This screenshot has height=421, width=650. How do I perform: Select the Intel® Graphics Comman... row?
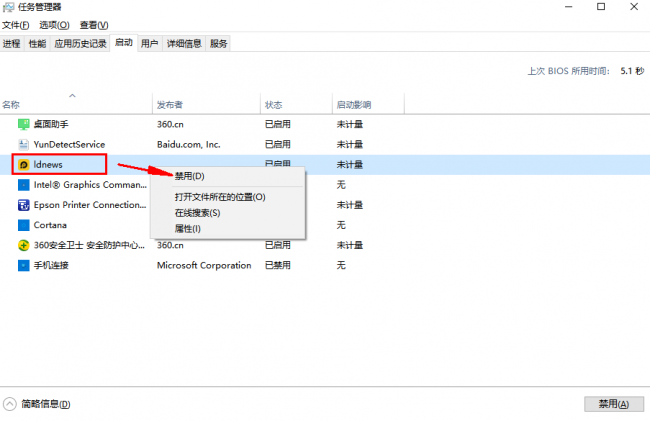tap(90, 185)
